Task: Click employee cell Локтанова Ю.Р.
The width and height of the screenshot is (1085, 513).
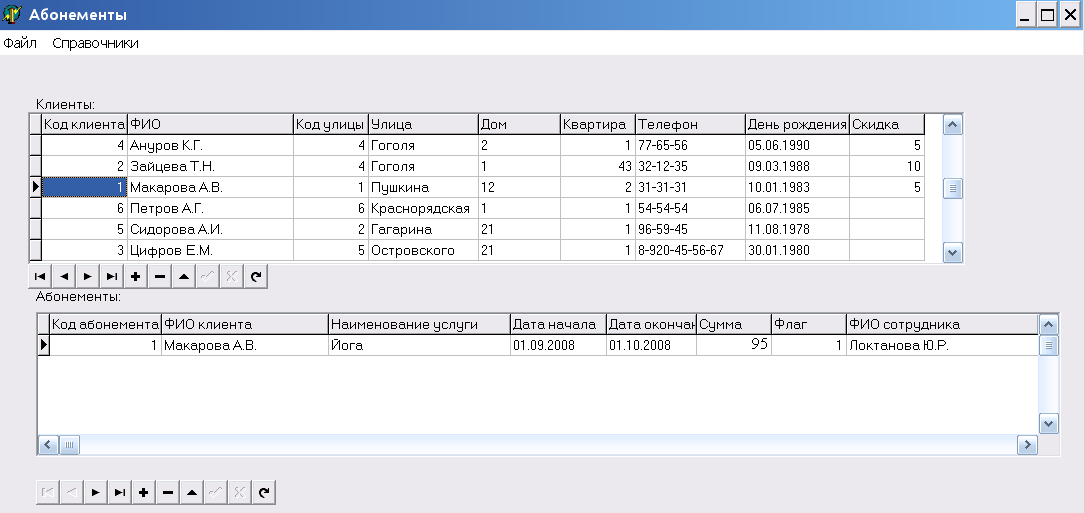Action: (942, 345)
